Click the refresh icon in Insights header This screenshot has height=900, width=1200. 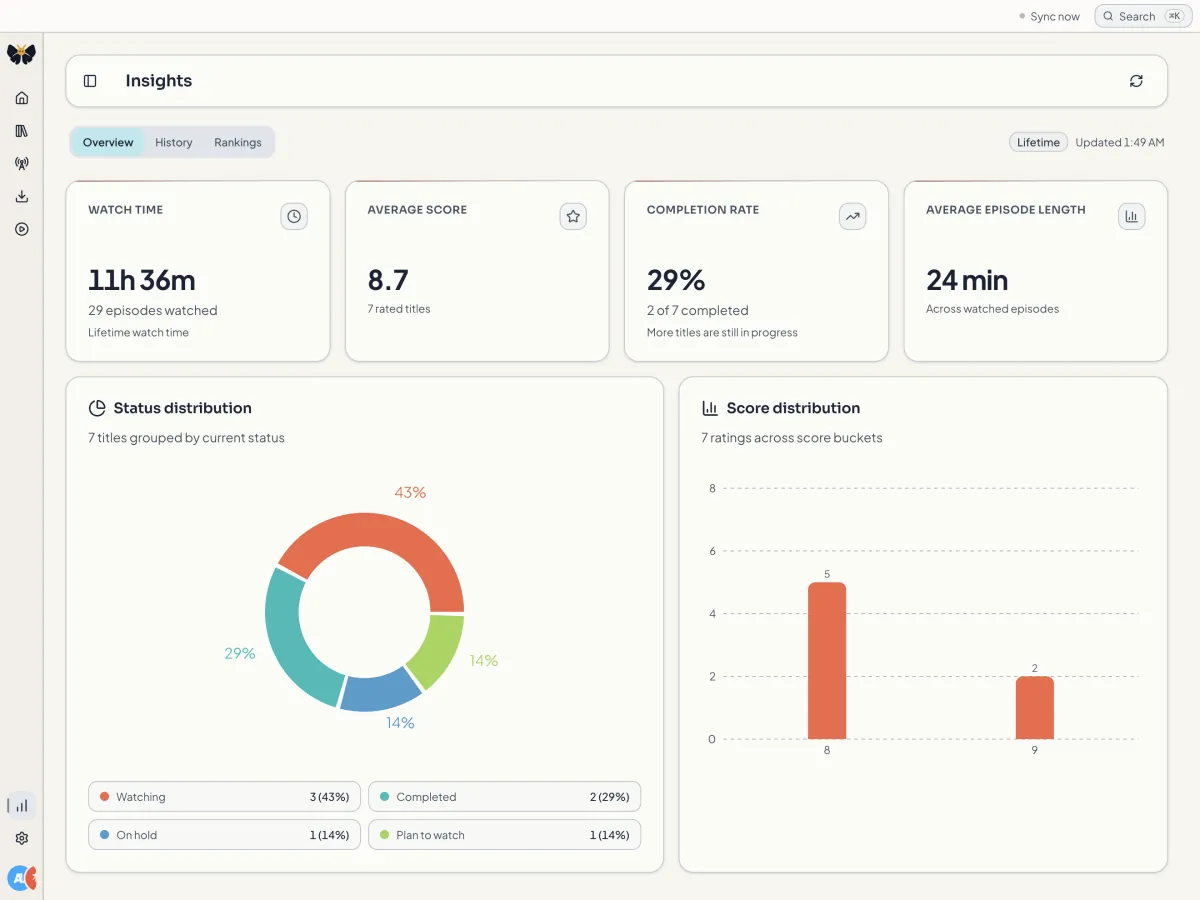click(x=1136, y=81)
